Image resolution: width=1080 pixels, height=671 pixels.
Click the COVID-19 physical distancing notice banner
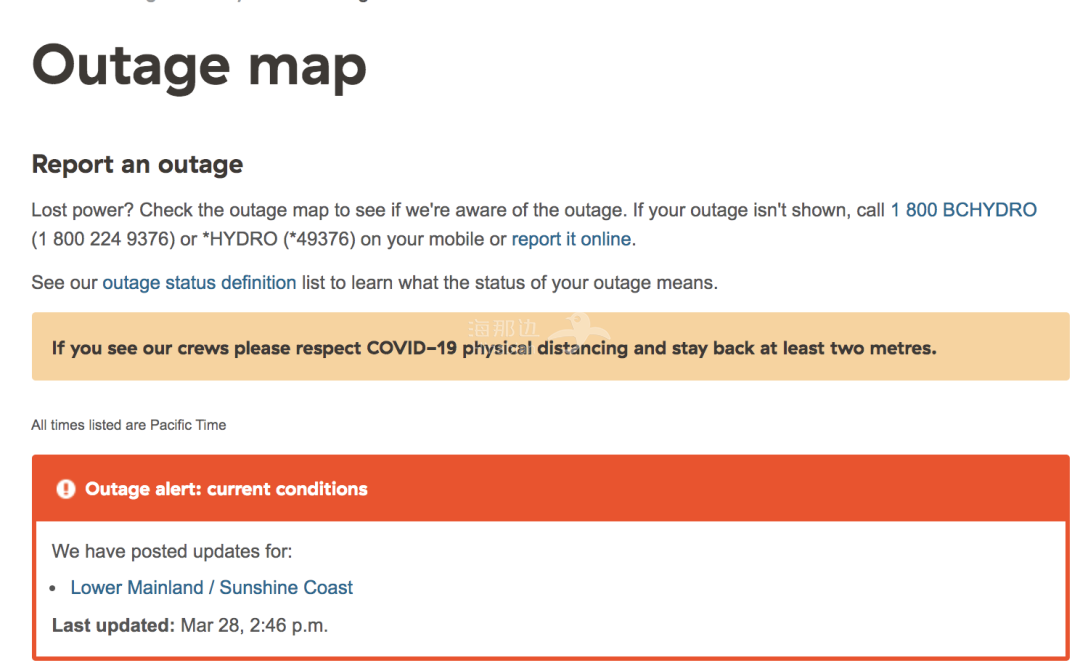(550, 347)
